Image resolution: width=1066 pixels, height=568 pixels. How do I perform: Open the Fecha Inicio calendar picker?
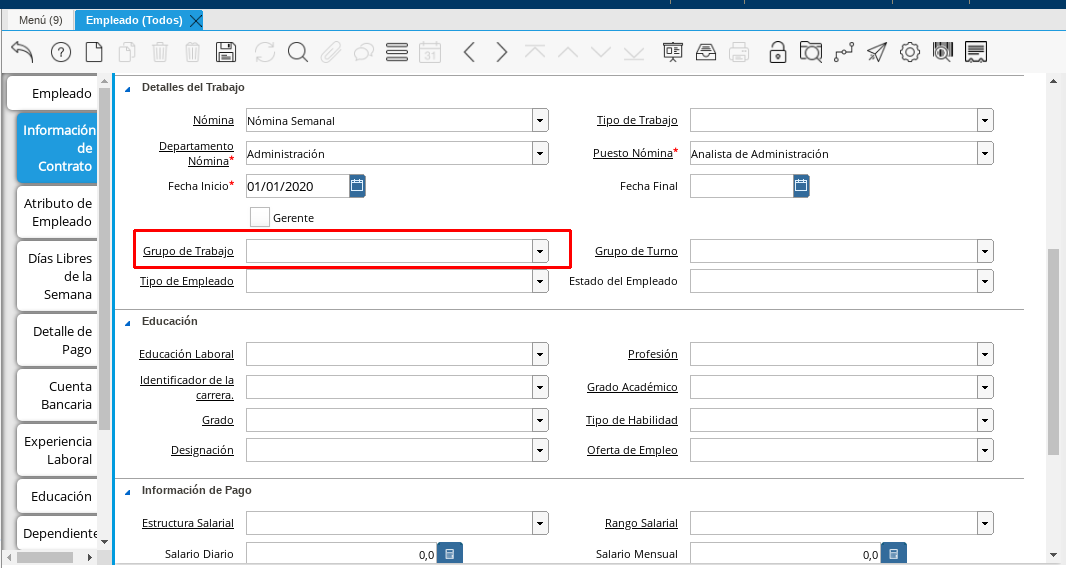(357, 185)
